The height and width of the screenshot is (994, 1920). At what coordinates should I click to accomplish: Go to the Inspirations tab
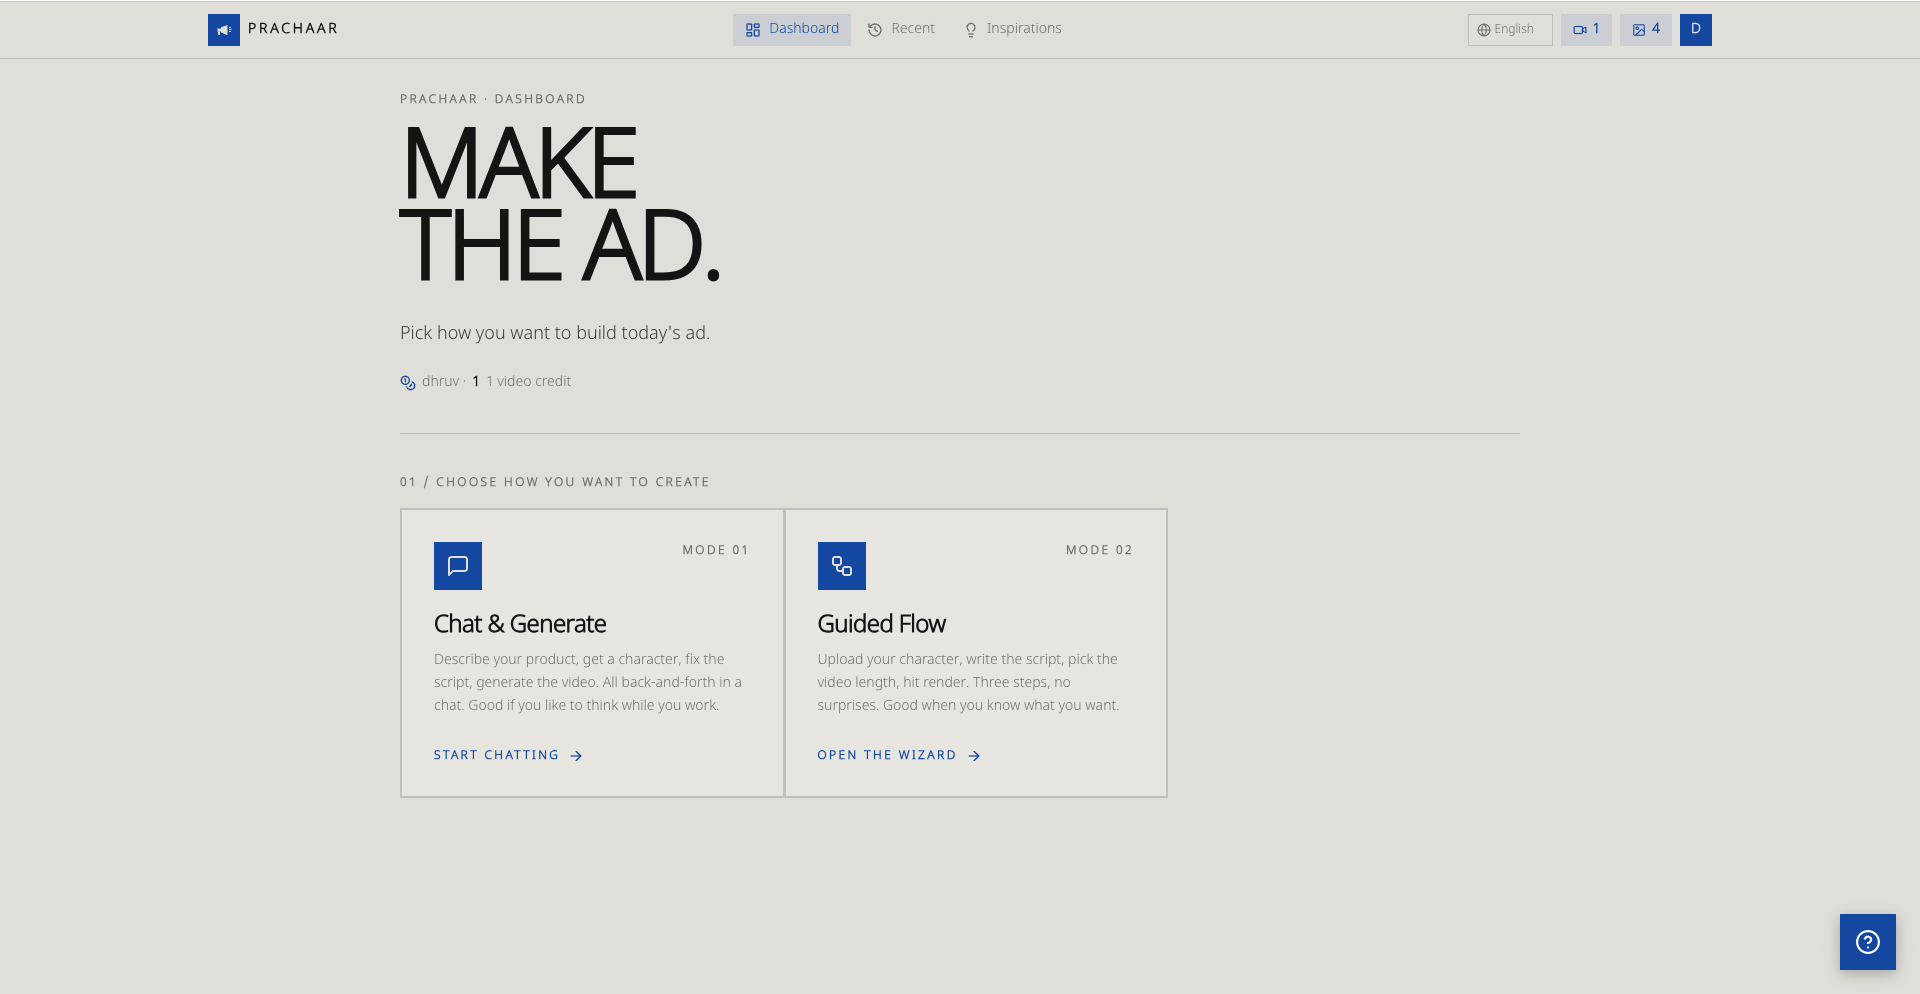(1013, 29)
